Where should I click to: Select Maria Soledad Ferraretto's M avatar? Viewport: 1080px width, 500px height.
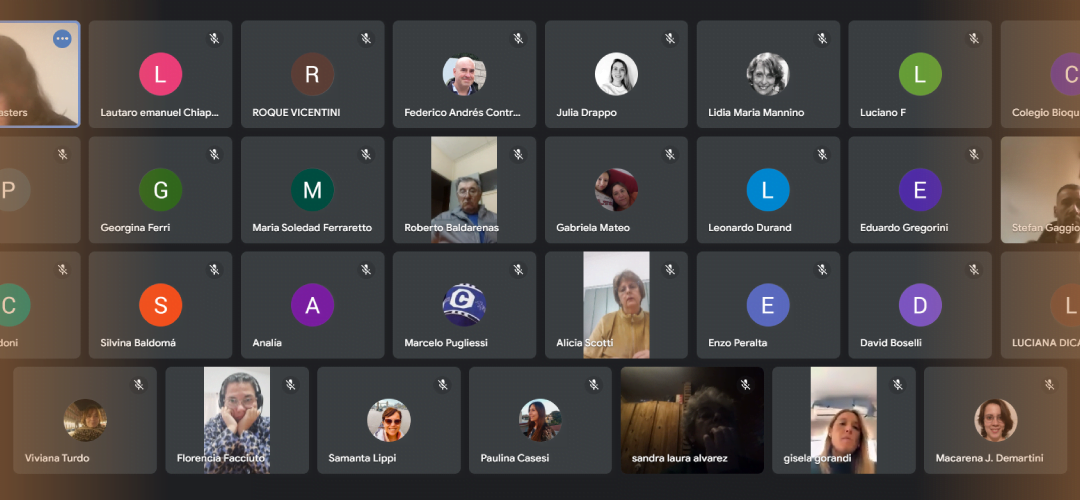pos(312,189)
